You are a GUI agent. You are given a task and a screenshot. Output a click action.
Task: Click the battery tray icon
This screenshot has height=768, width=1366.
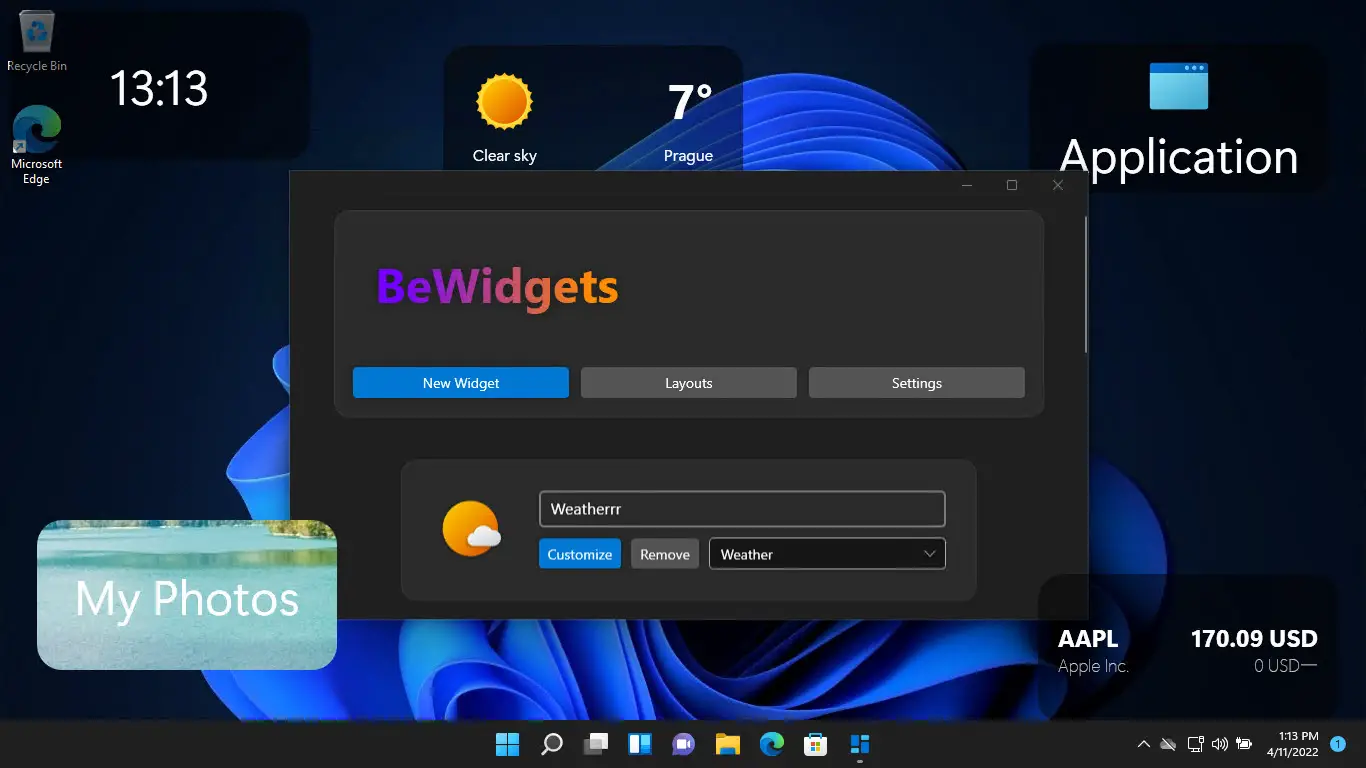pos(1244,744)
